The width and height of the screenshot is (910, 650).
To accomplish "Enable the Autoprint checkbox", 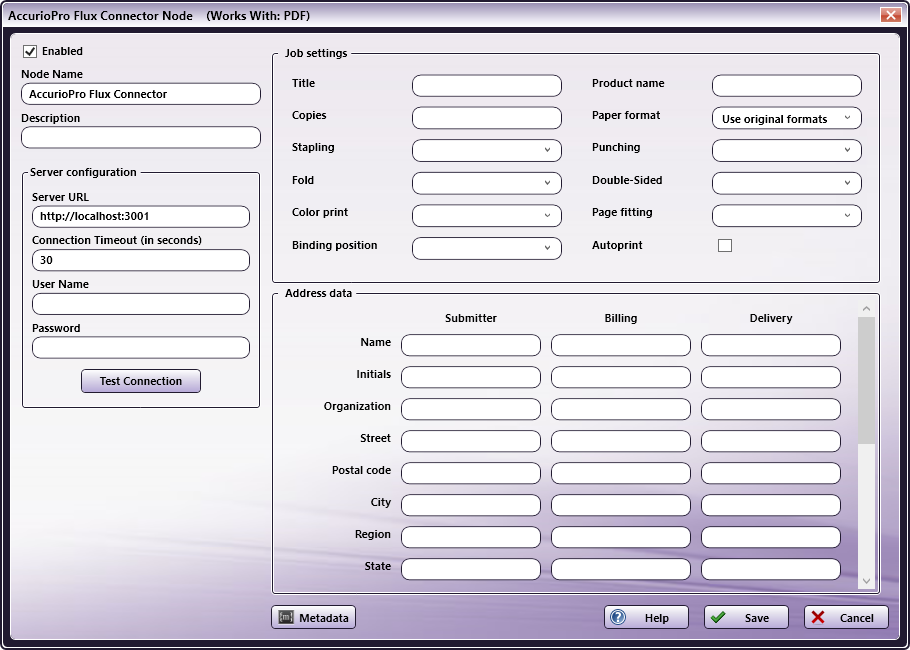I will tap(725, 245).
